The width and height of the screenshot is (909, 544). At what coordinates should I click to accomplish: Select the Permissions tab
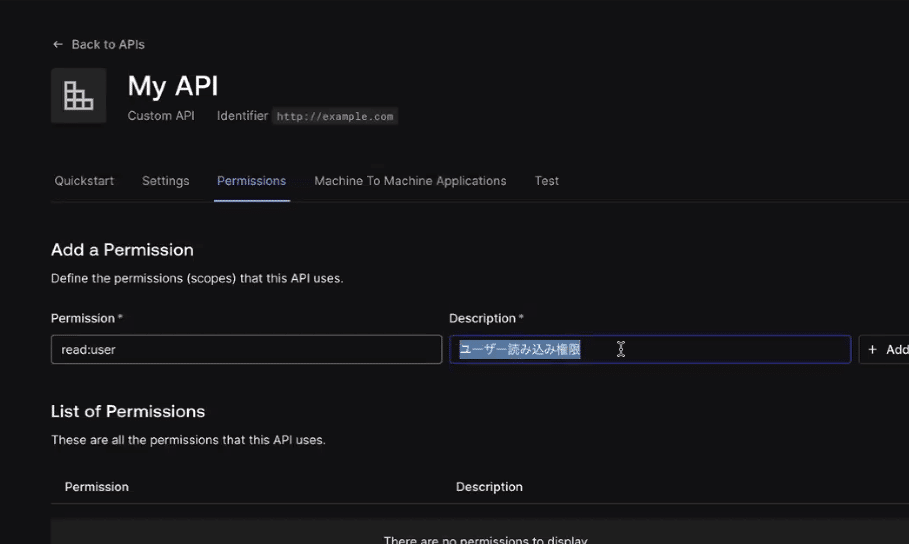coord(252,181)
